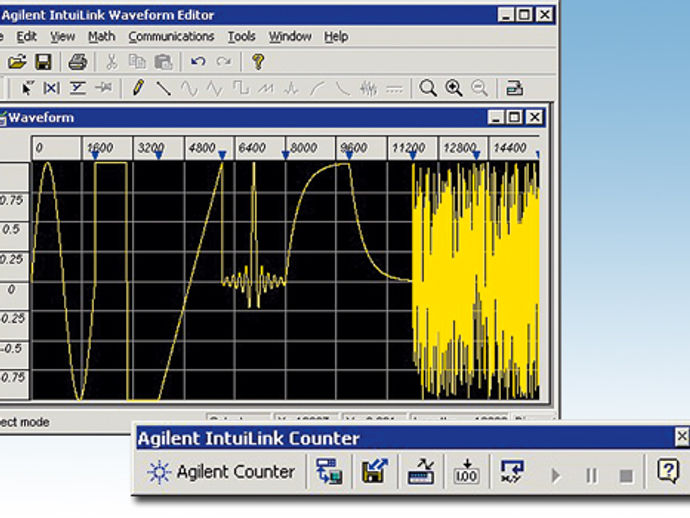690x518 pixels.
Task: Select the segment marker near 12800
Action: [x=476, y=155]
